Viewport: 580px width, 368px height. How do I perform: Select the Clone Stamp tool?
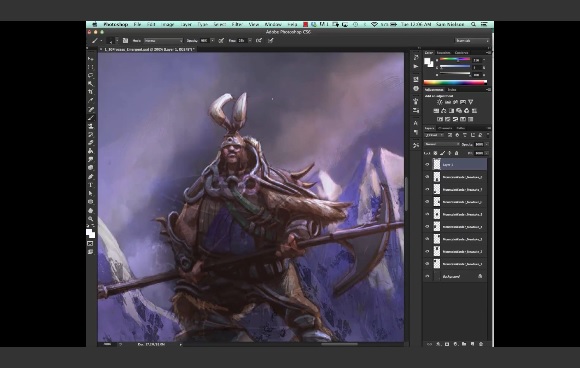[x=90, y=126]
